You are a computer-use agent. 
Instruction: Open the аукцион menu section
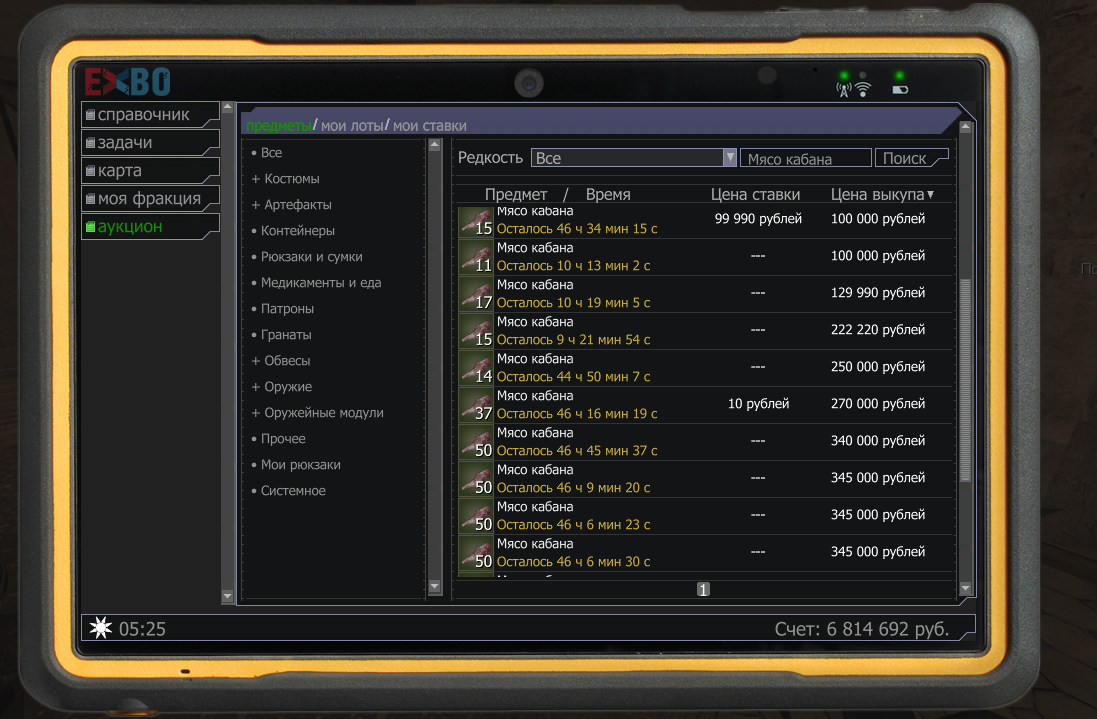(x=150, y=227)
